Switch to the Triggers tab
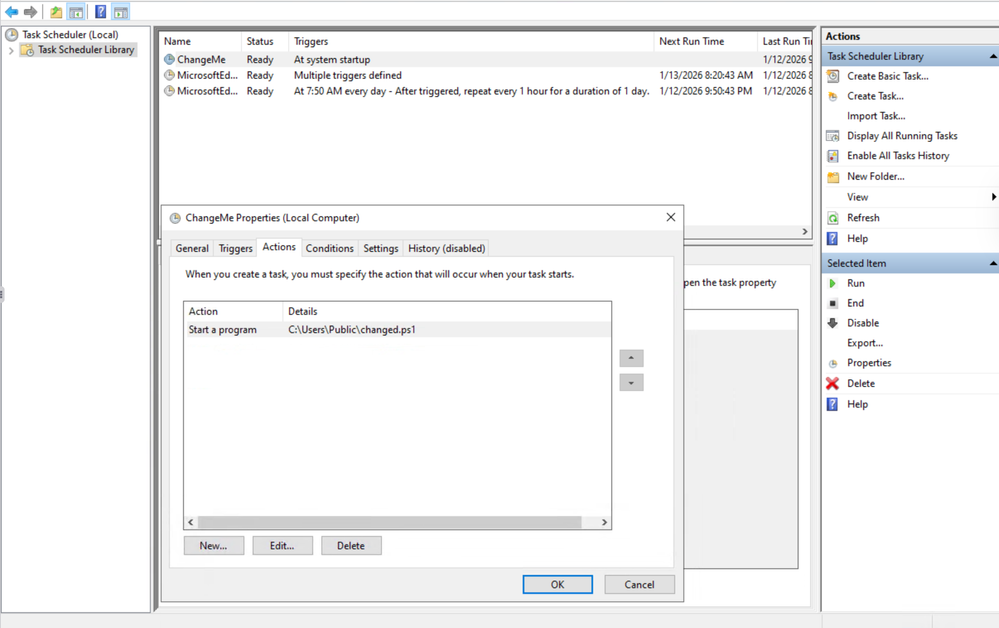The width and height of the screenshot is (999, 628). click(x=235, y=248)
